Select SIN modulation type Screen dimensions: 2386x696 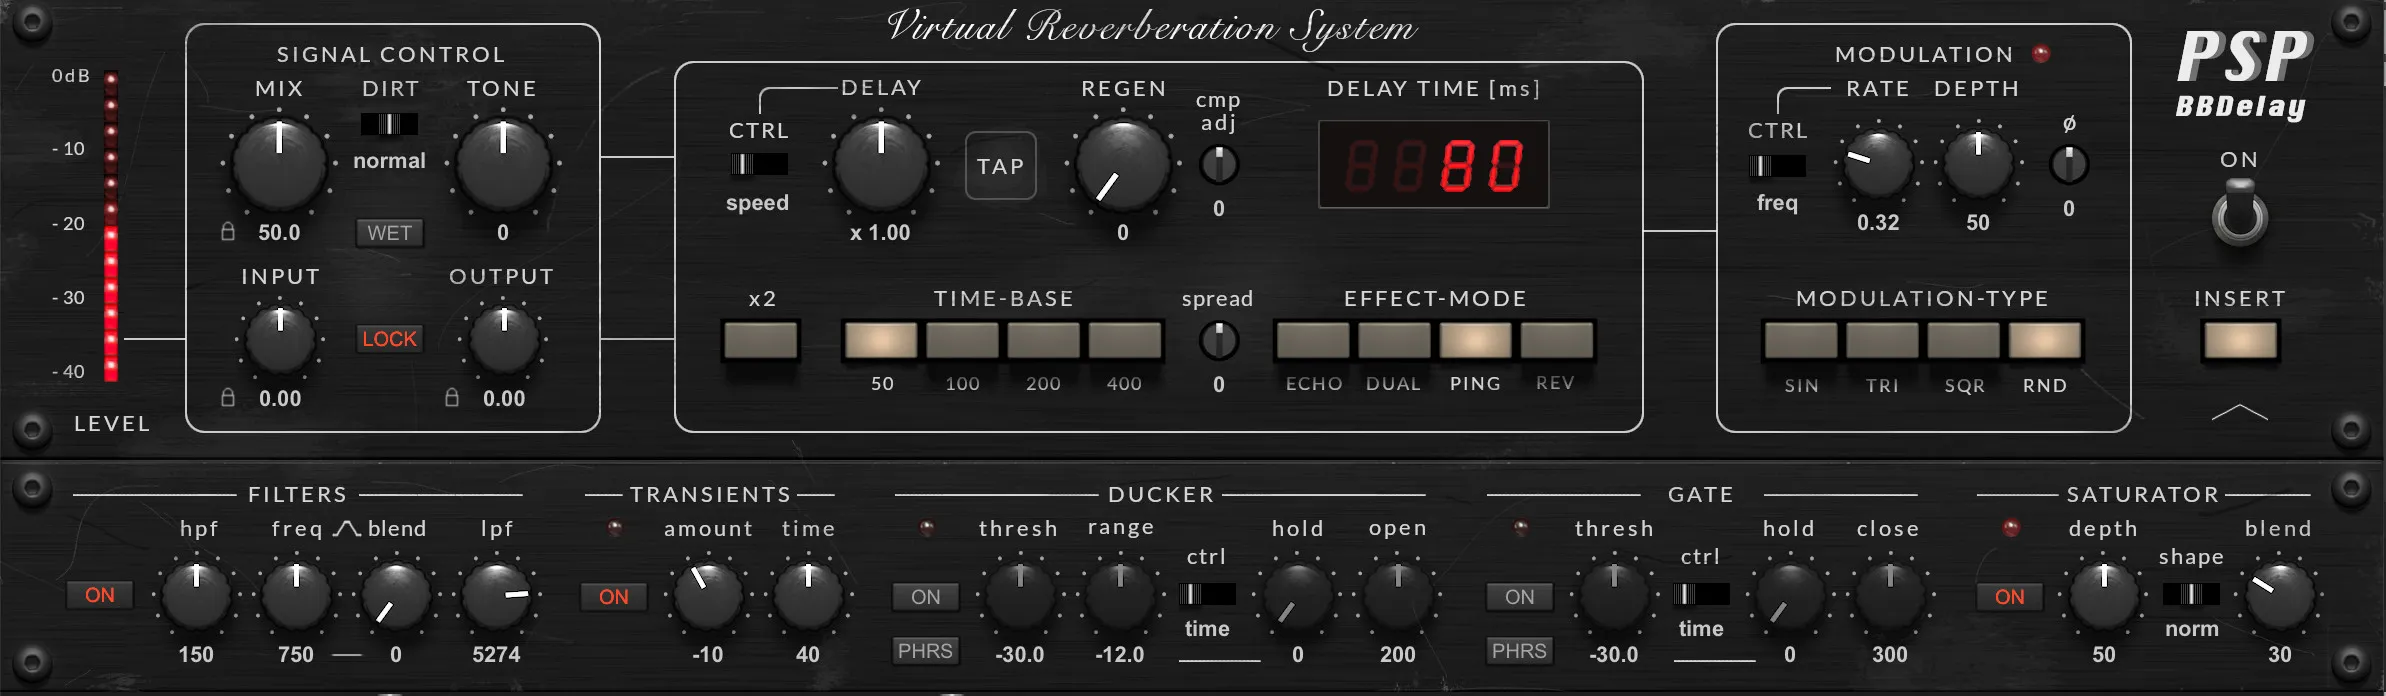(x=1801, y=340)
